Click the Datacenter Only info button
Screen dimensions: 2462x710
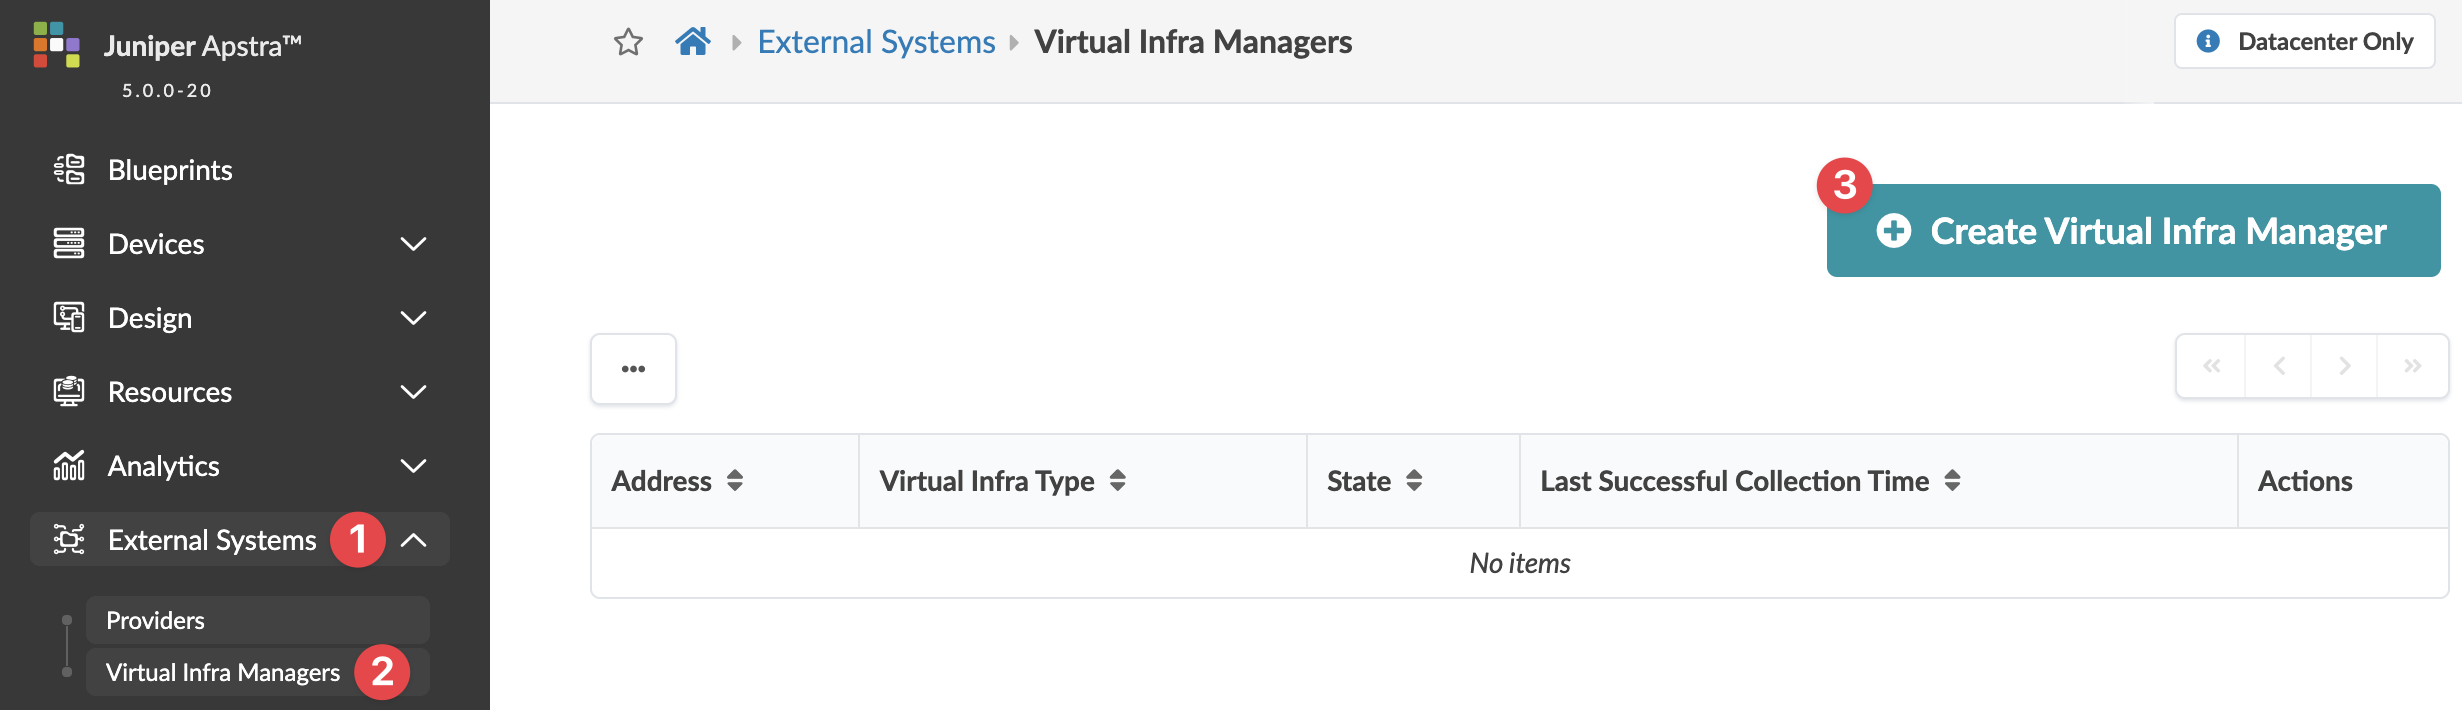2304,42
